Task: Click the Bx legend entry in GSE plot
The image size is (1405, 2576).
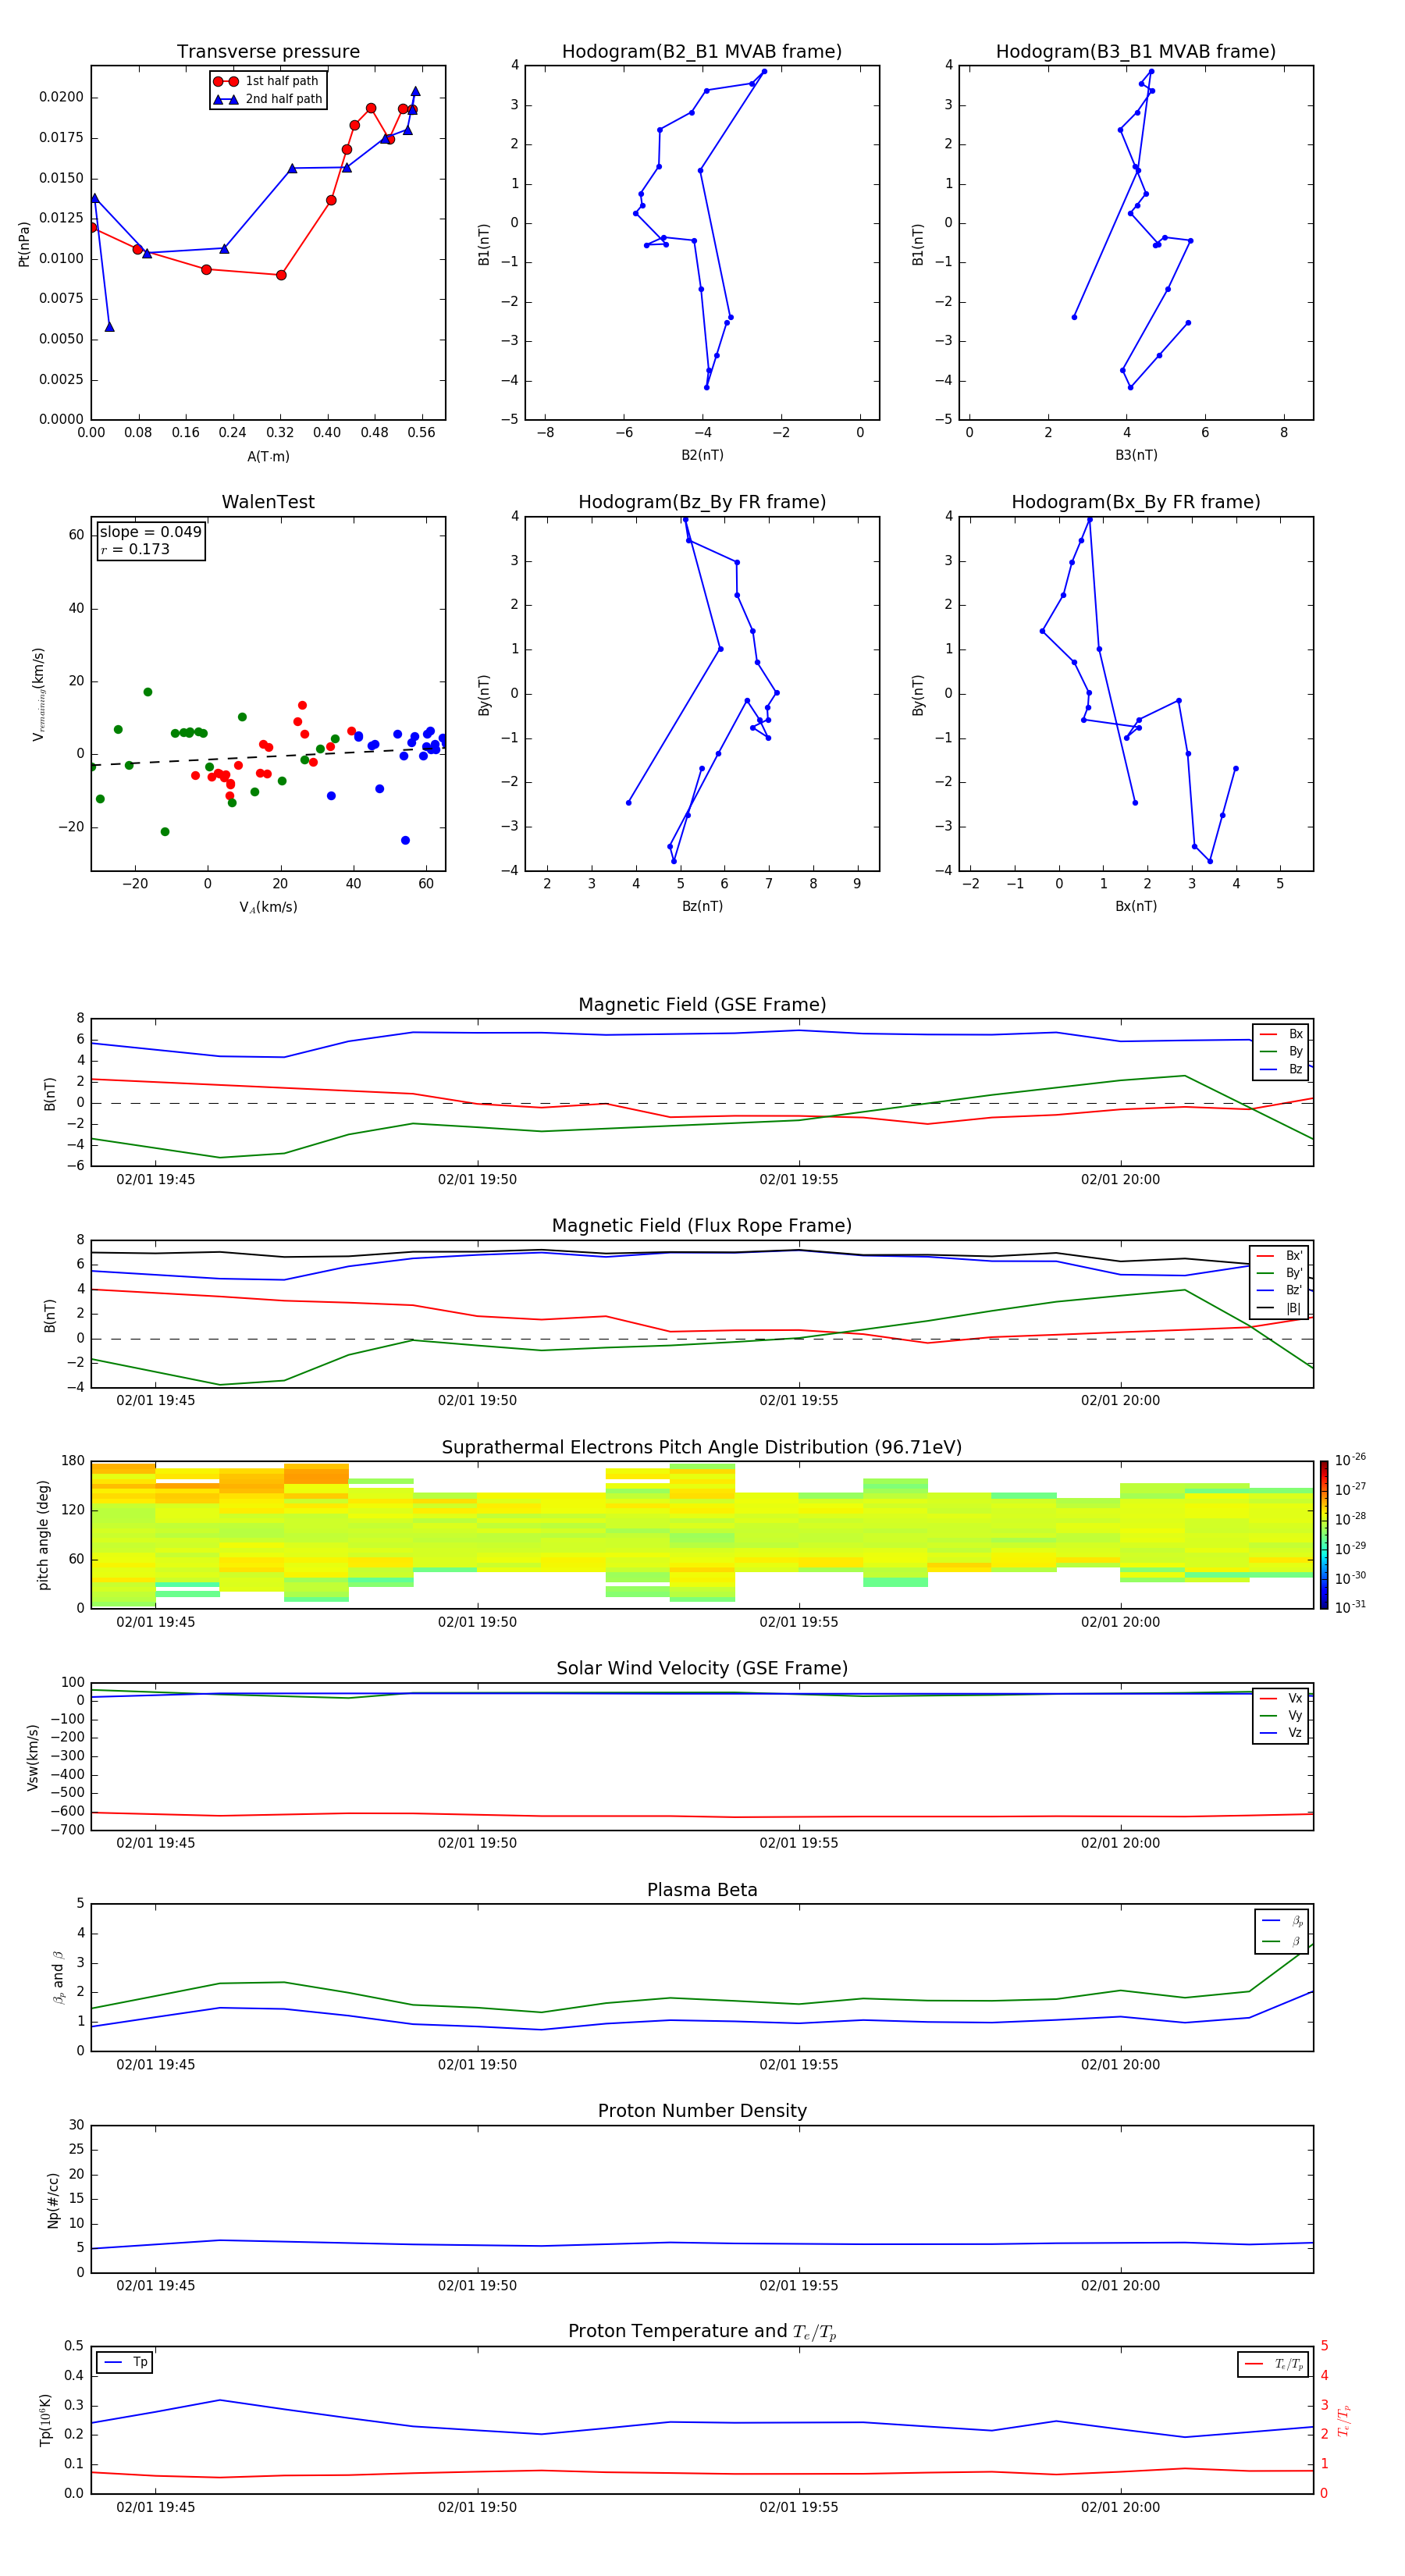Action: [x=1281, y=1034]
